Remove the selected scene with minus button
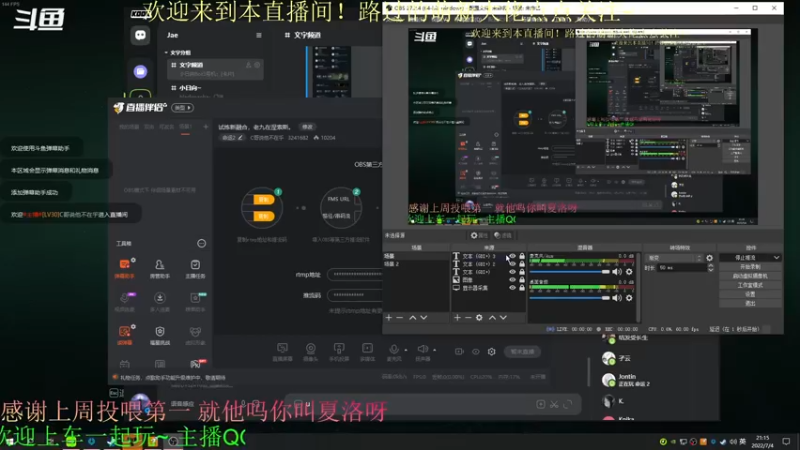 (400, 317)
